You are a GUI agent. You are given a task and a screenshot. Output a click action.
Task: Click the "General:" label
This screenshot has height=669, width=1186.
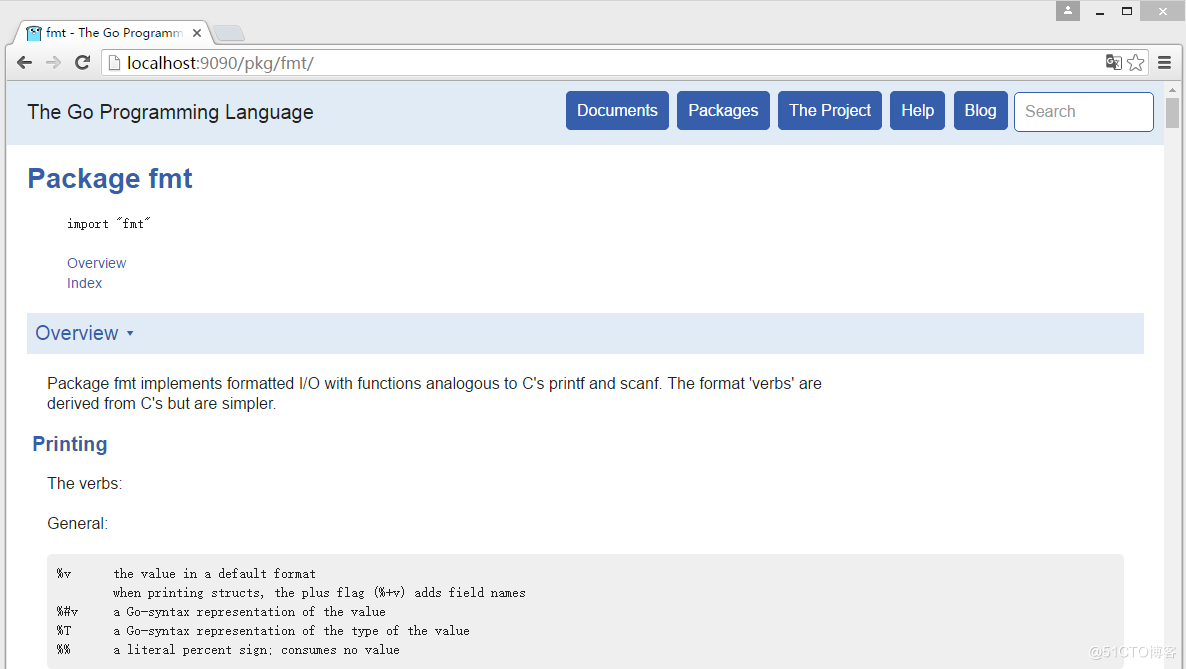77,524
